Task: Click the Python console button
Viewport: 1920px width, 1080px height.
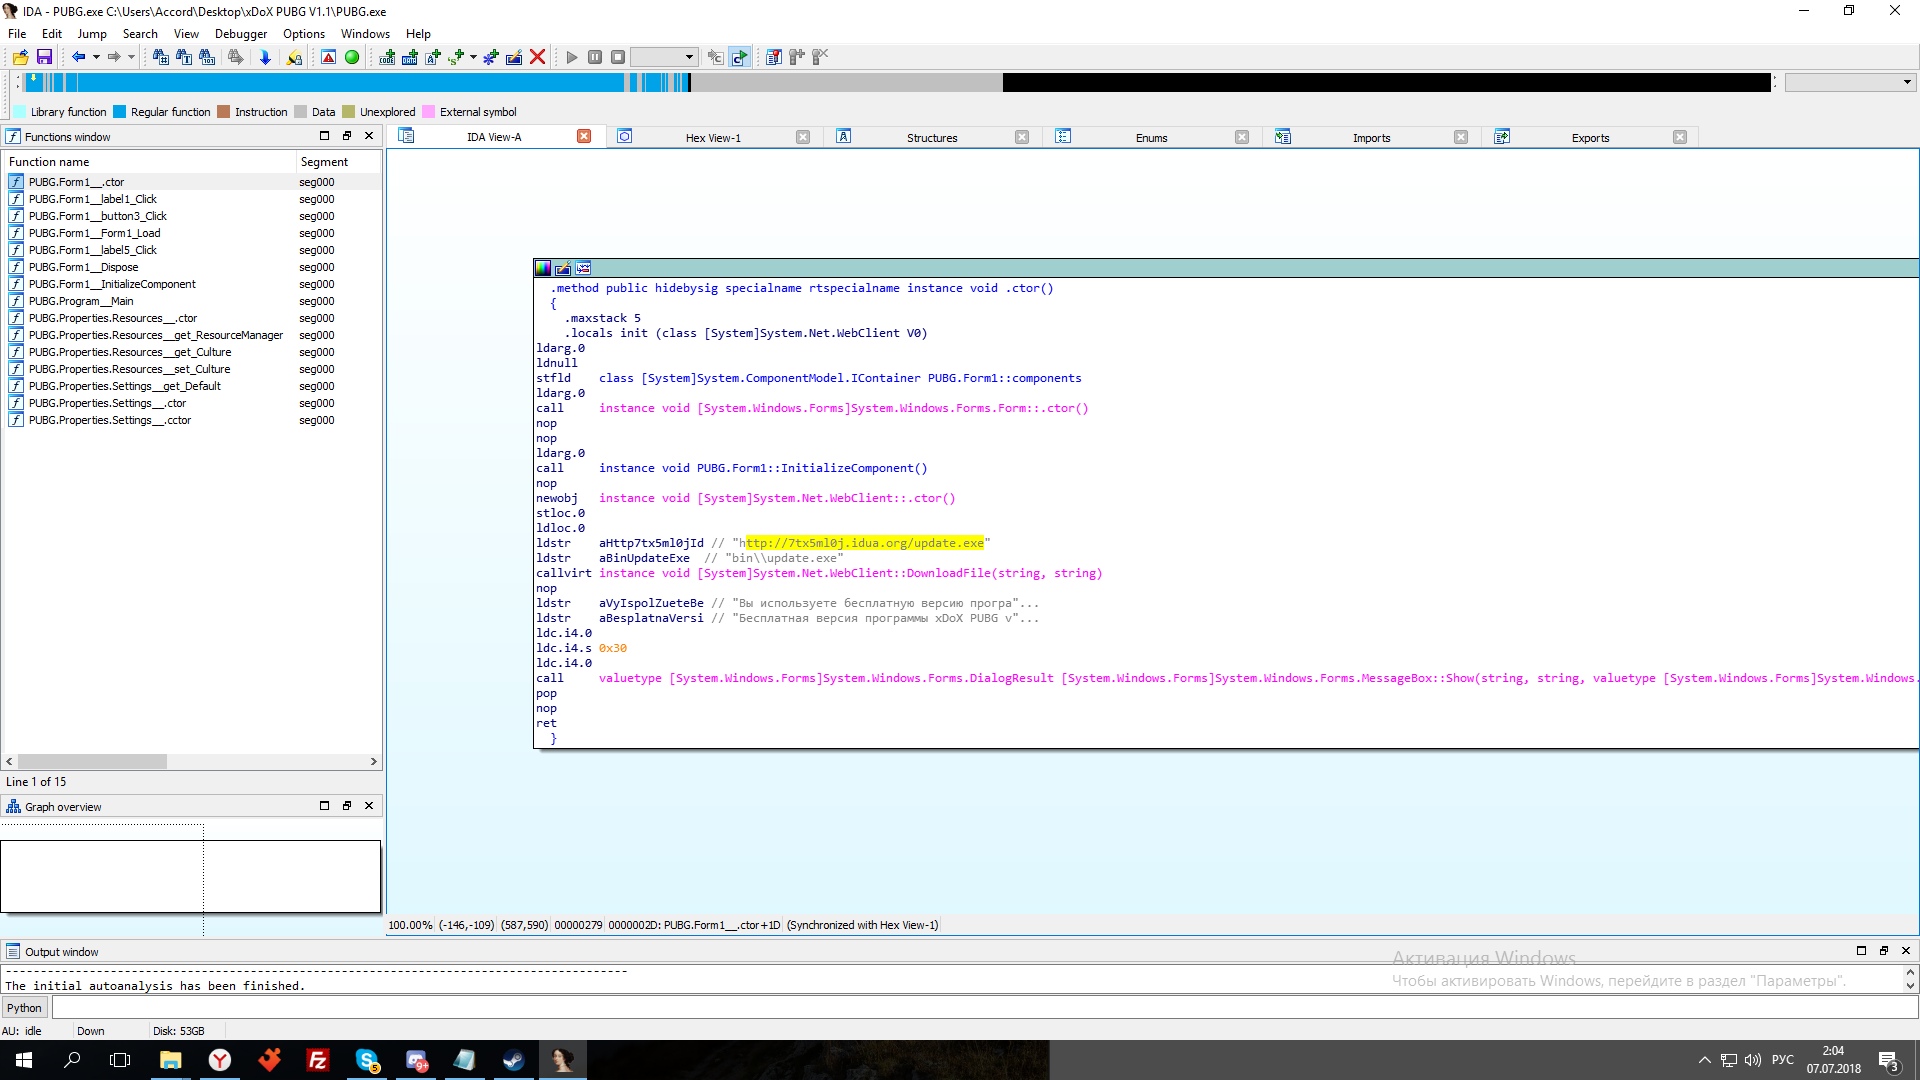Action: pos(24,1008)
